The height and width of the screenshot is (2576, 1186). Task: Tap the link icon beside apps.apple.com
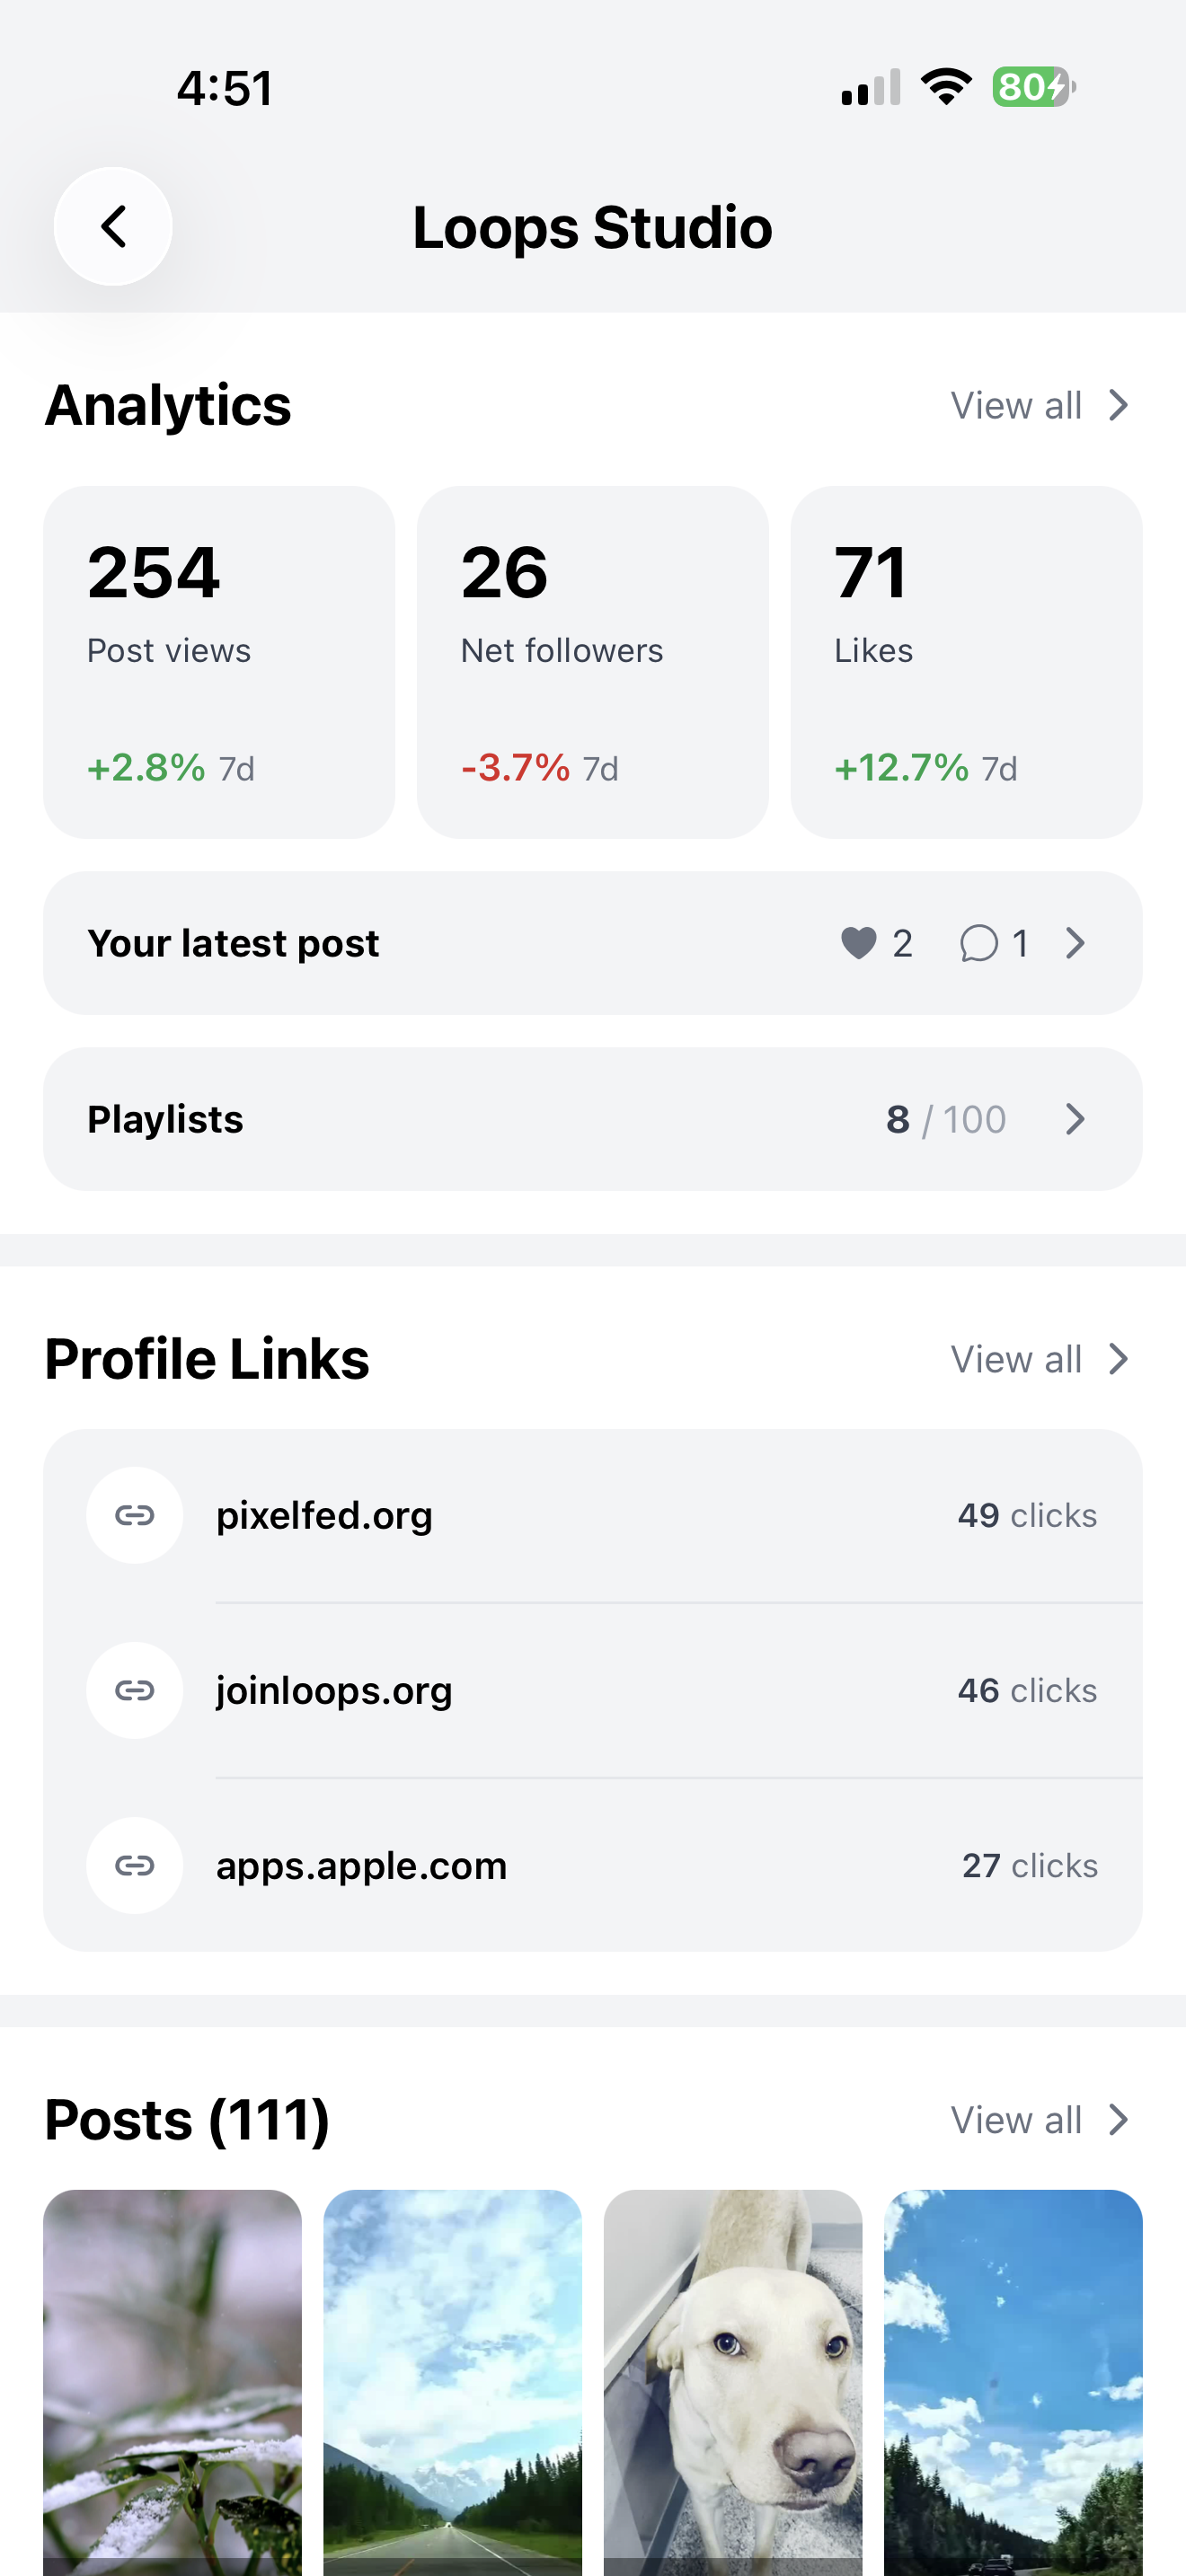[134, 1865]
